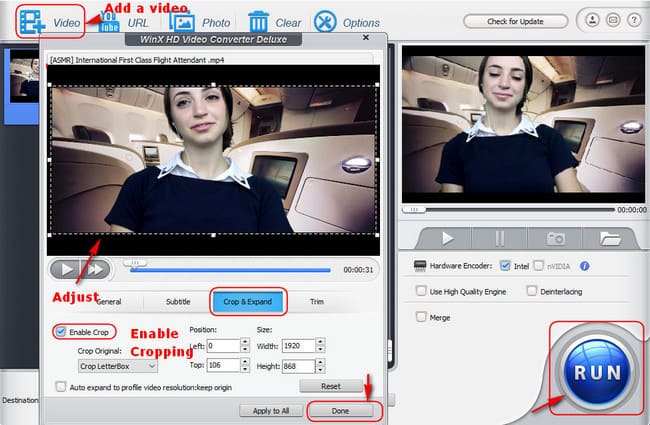Toggle the Intel hardware encoder checkbox

505,266
